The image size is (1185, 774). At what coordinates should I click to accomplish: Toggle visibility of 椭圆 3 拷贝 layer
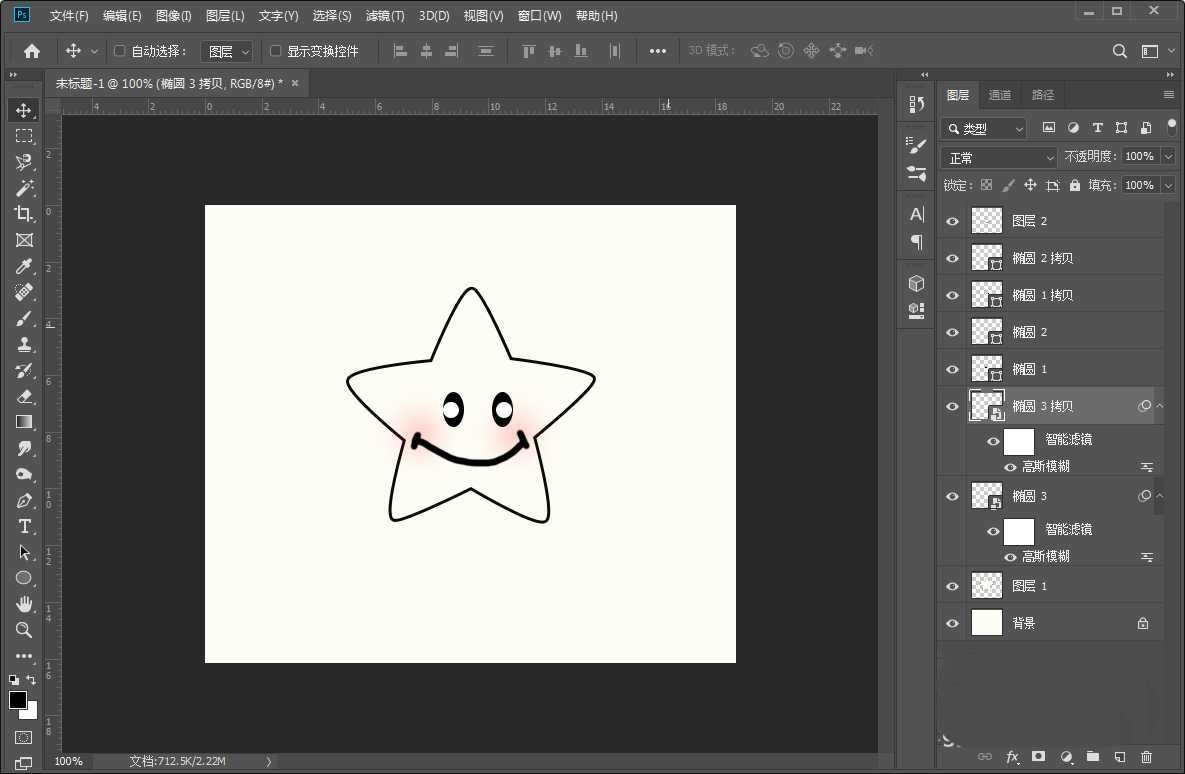952,406
